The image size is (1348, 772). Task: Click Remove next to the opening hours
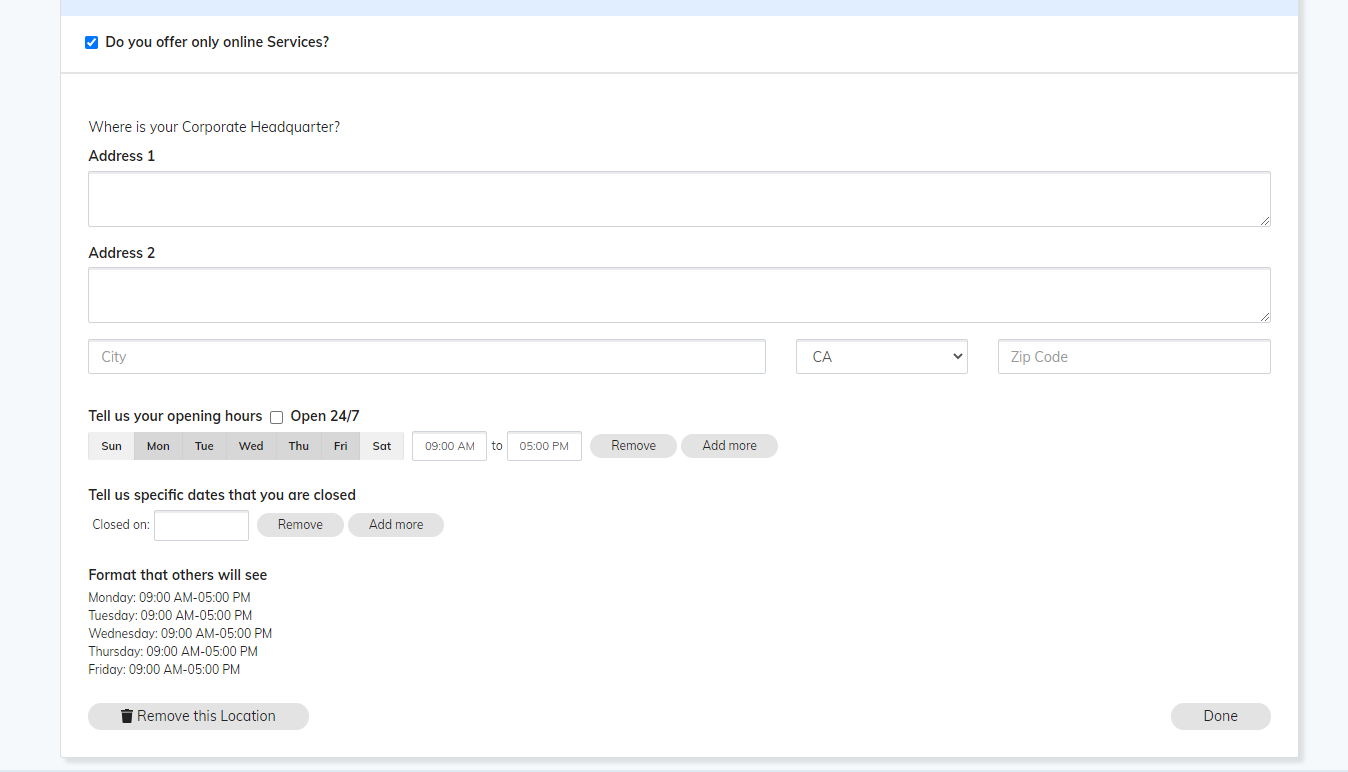click(x=632, y=446)
